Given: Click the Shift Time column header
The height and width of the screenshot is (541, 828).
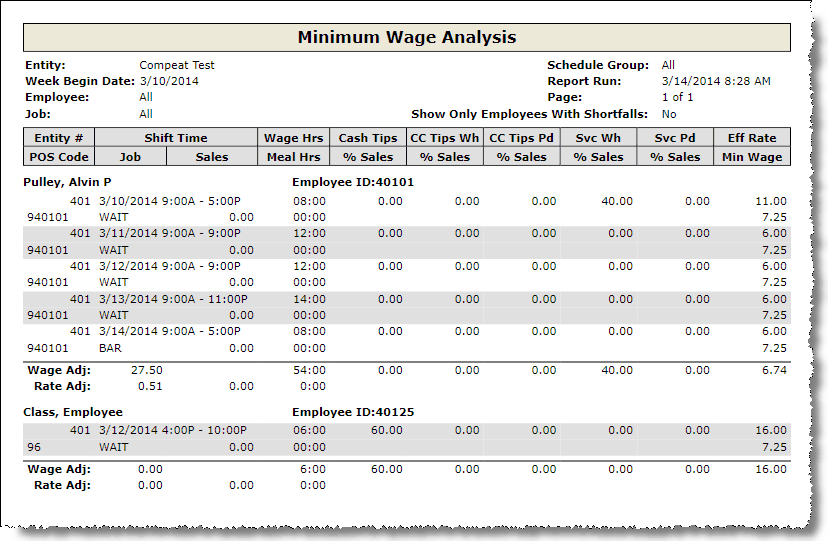Looking at the screenshot, I should pyautogui.click(x=175, y=138).
